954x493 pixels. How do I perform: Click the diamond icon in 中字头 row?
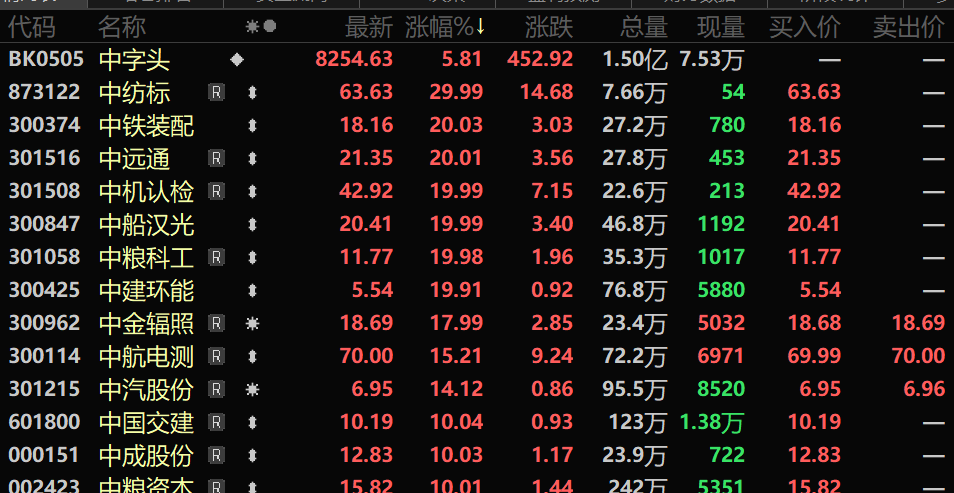click(237, 60)
